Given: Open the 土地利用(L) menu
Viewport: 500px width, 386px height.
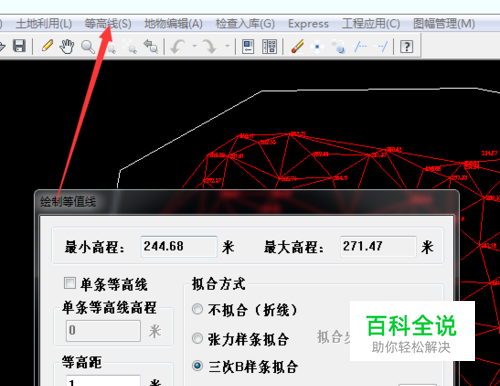Looking at the screenshot, I should [44, 24].
